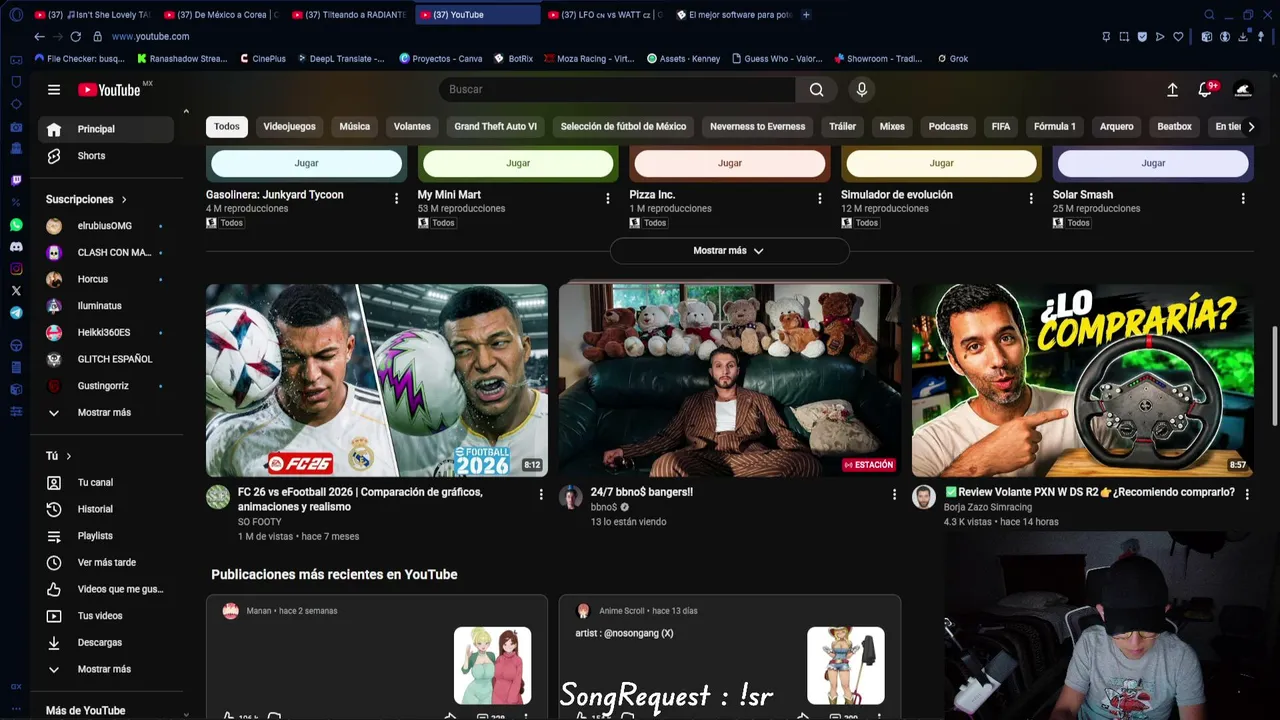
Task: Select the Videojuegos chip
Action: pos(289,127)
